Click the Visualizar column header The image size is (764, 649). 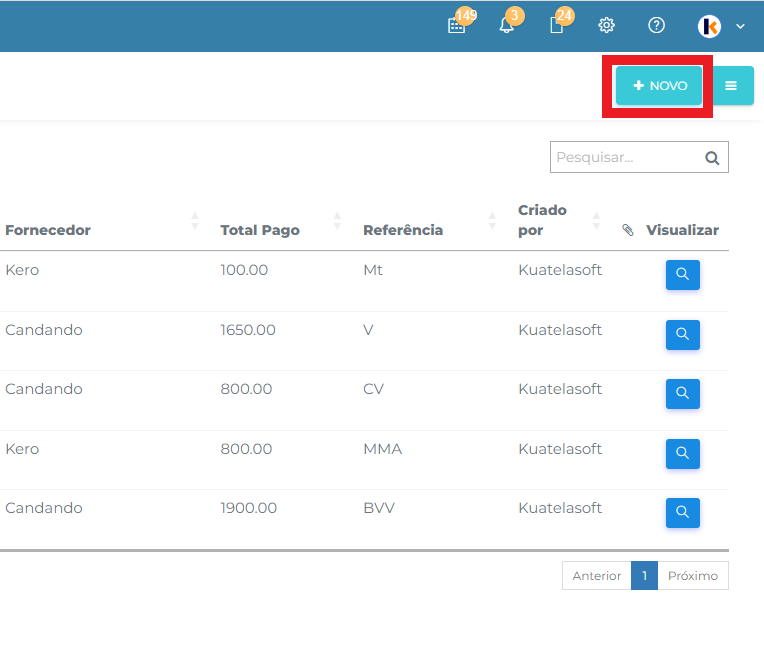(682, 230)
